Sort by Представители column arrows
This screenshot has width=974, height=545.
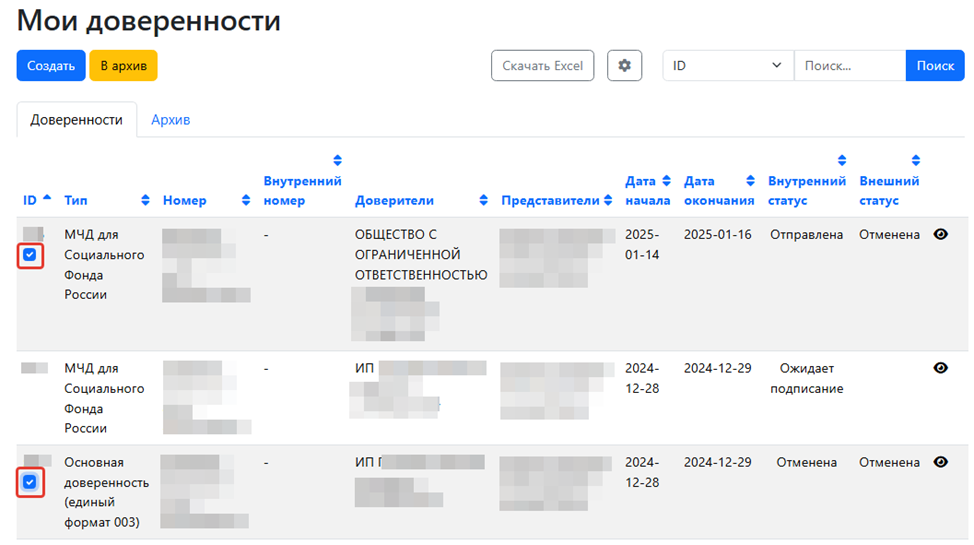(x=607, y=200)
